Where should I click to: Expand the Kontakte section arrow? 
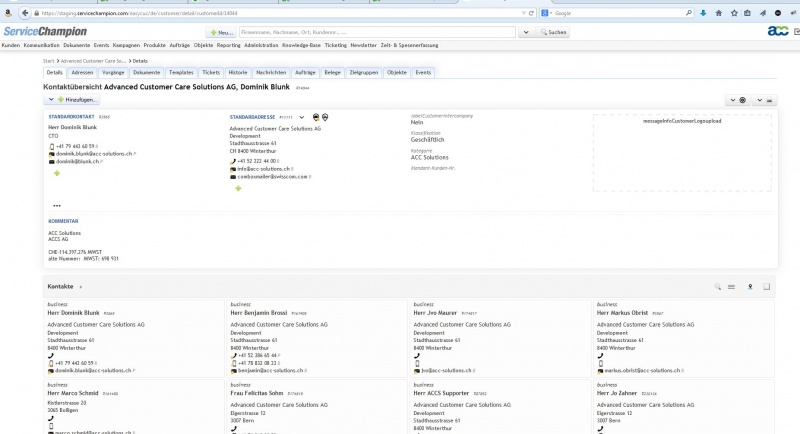tap(81, 287)
